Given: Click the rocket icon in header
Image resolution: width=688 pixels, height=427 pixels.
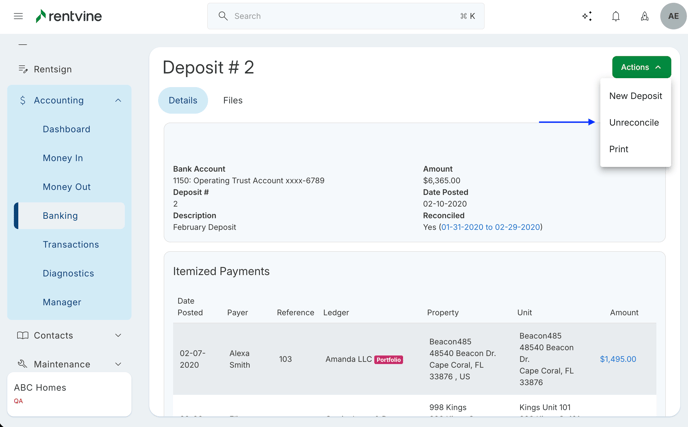Looking at the screenshot, I should (644, 16).
